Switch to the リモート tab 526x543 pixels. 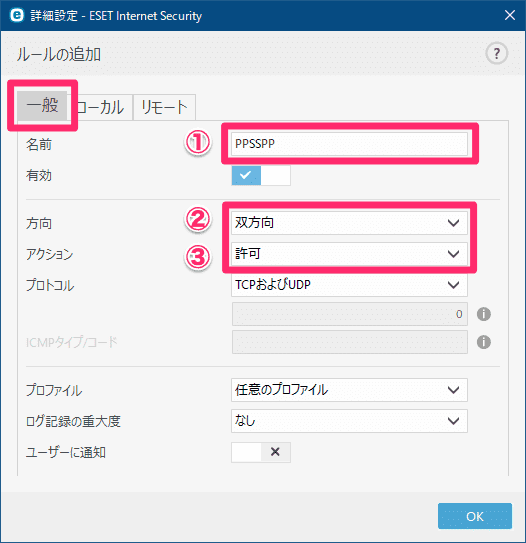[164, 107]
